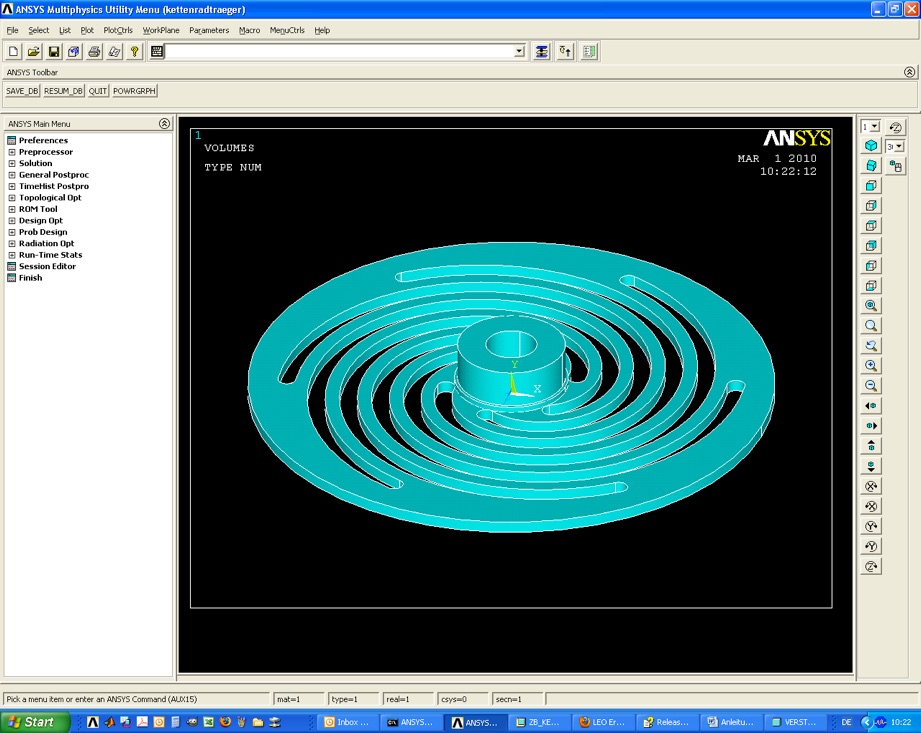
Task: Click the RESUM_DB toolbar button
Action: click(63, 91)
